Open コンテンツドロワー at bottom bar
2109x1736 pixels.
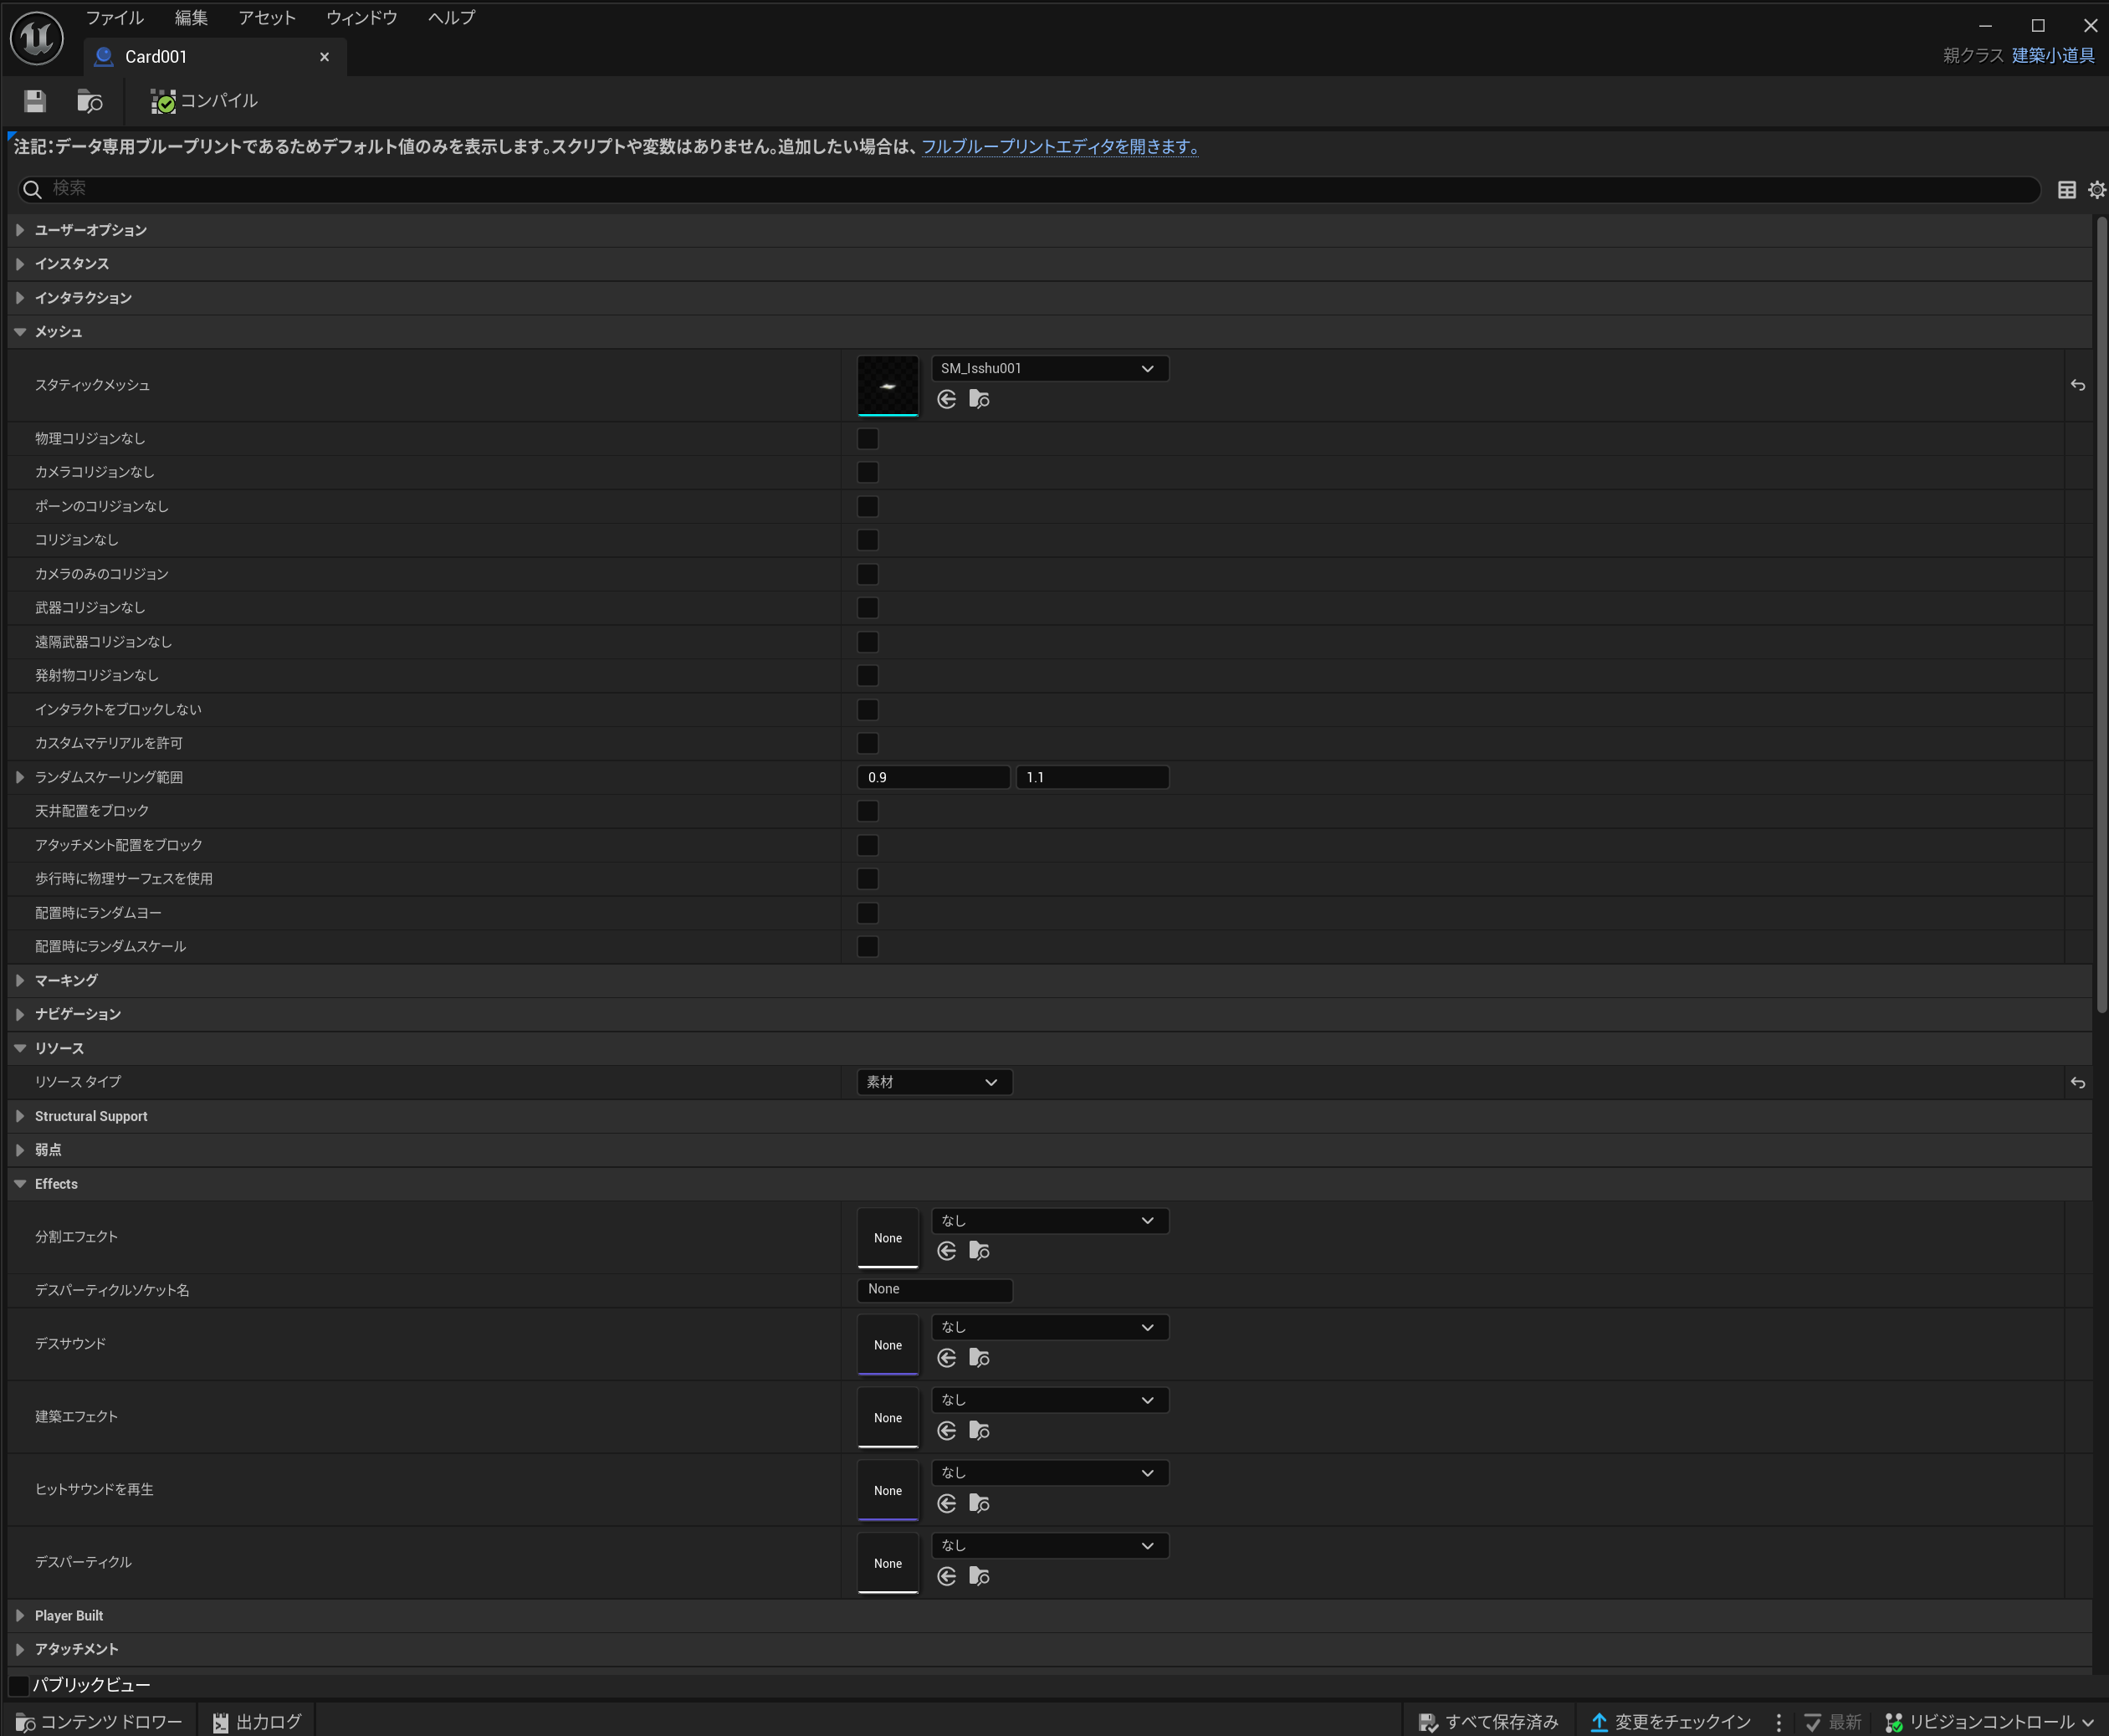click(x=99, y=1722)
